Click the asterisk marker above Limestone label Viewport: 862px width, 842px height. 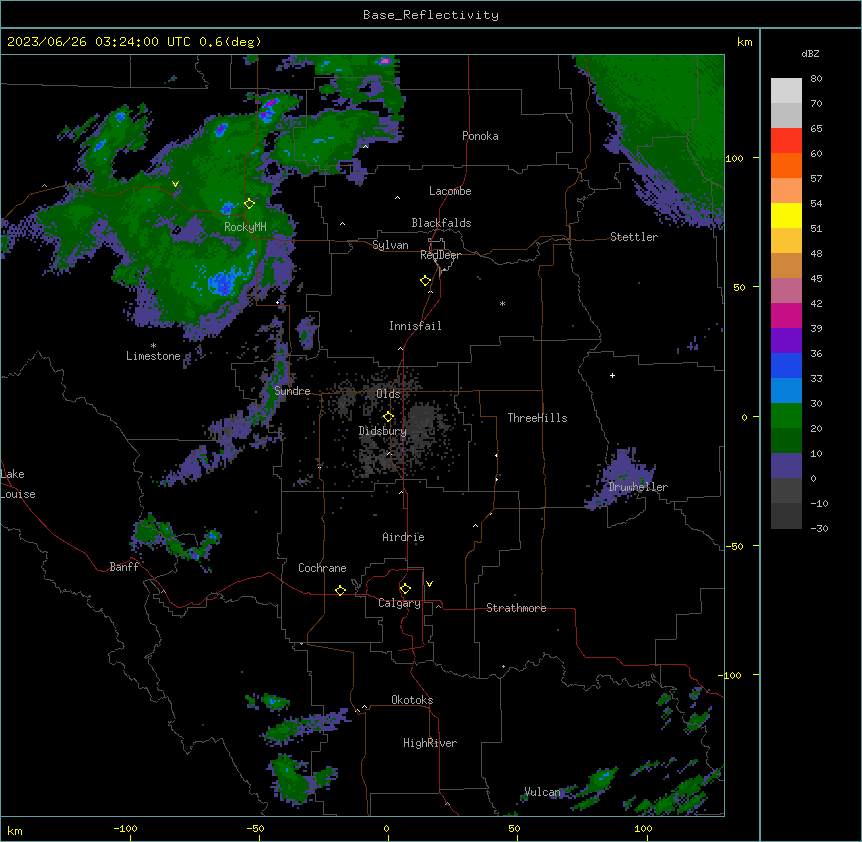(x=153, y=346)
